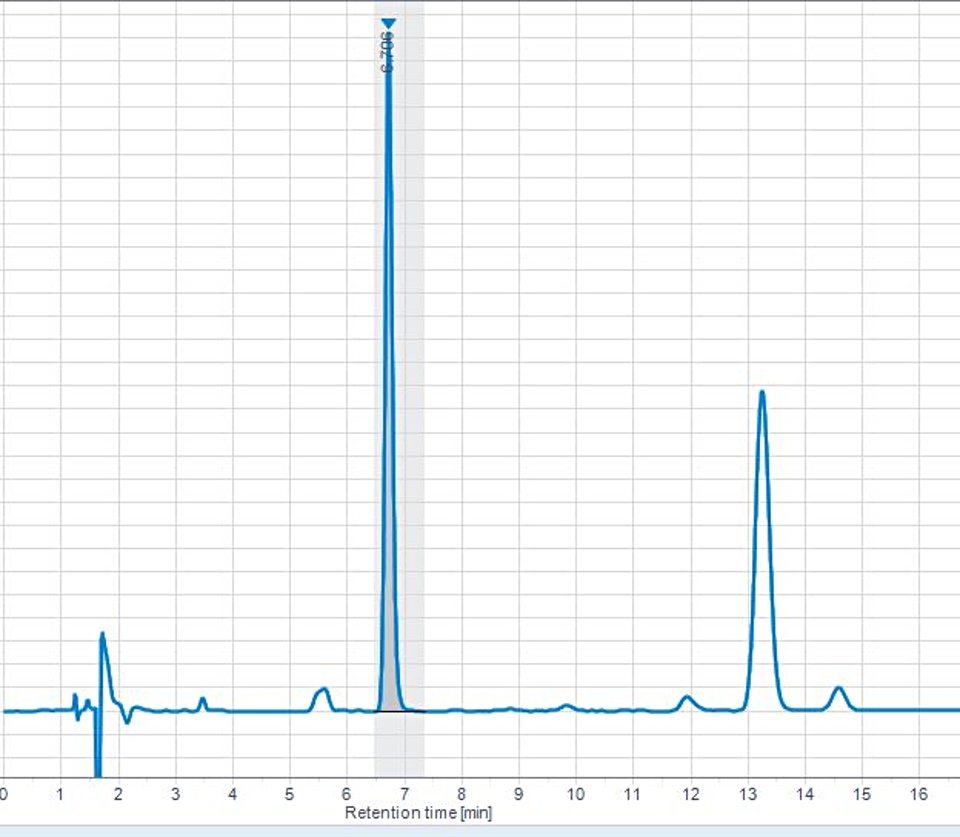Click the small peak near 11.9 min

tap(686, 698)
